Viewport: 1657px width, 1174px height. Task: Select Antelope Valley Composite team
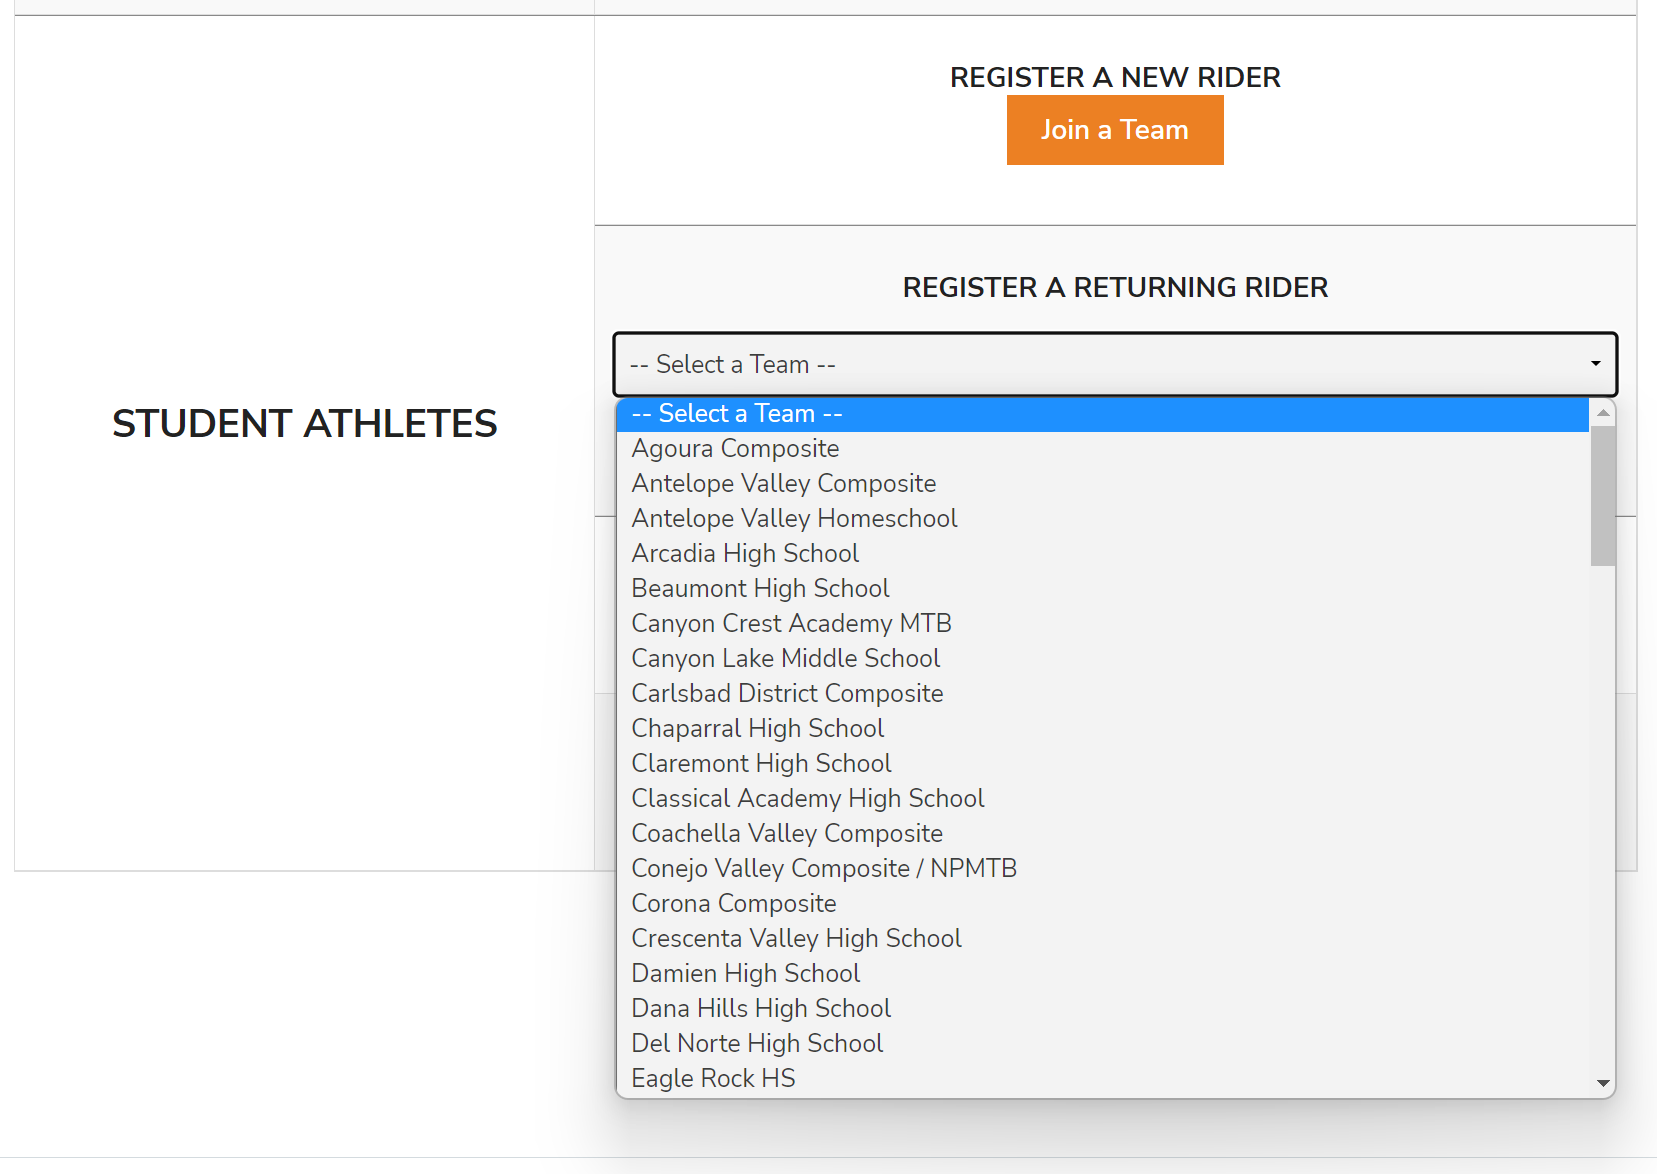(783, 484)
